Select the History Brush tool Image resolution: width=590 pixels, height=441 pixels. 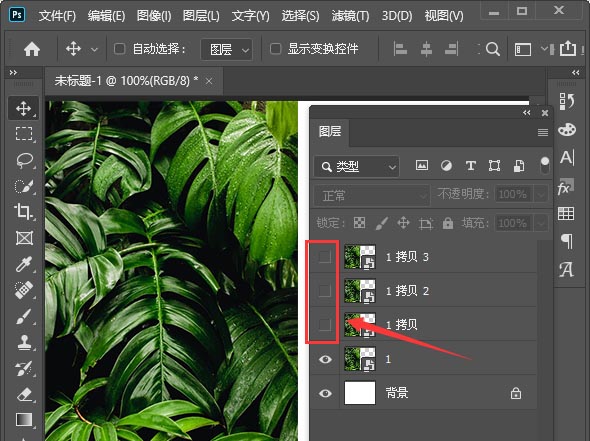tap(24, 369)
